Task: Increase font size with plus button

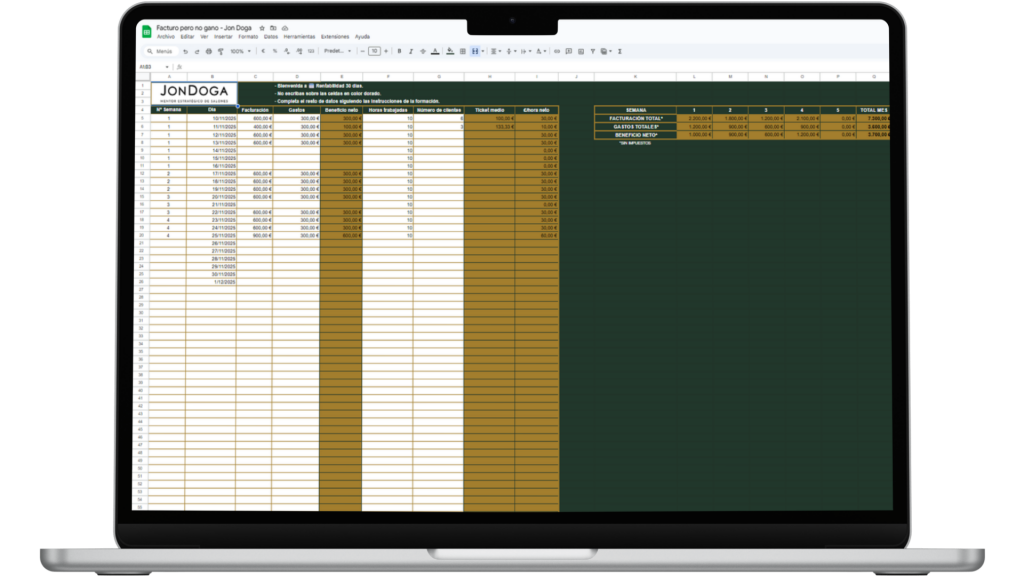Action: click(386, 51)
